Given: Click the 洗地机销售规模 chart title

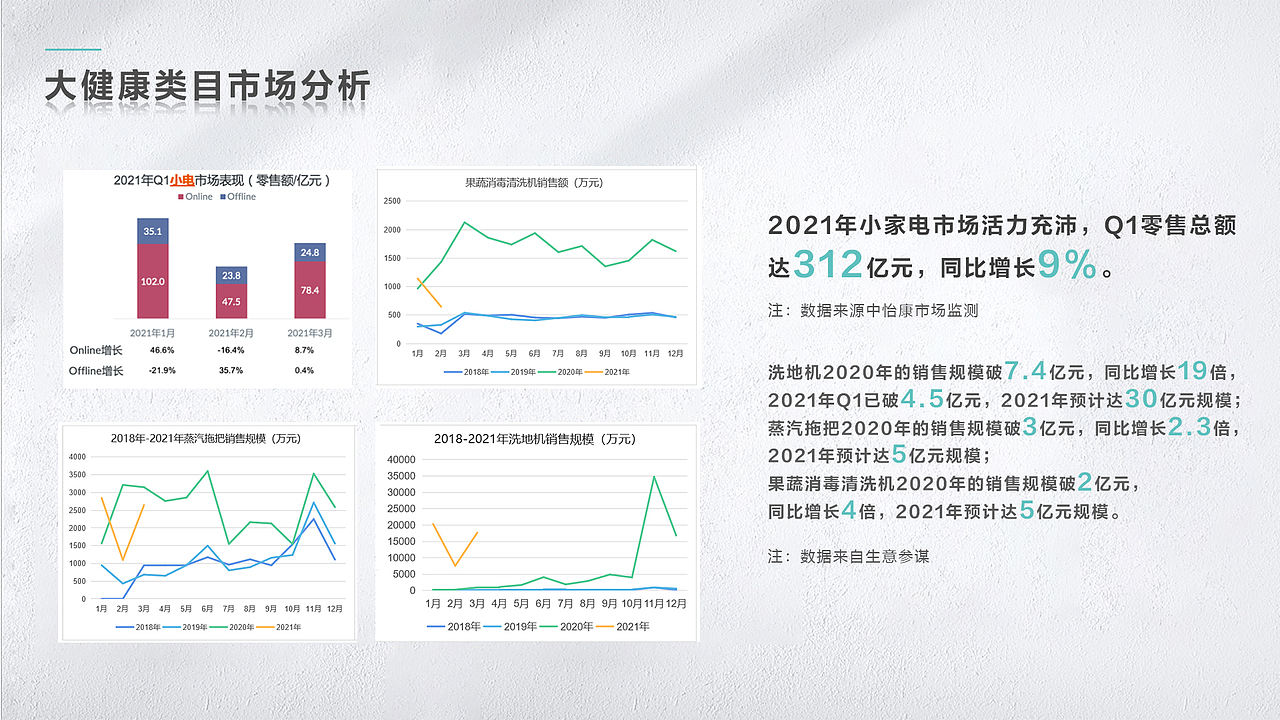Looking at the screenshot, I should 535,439.
